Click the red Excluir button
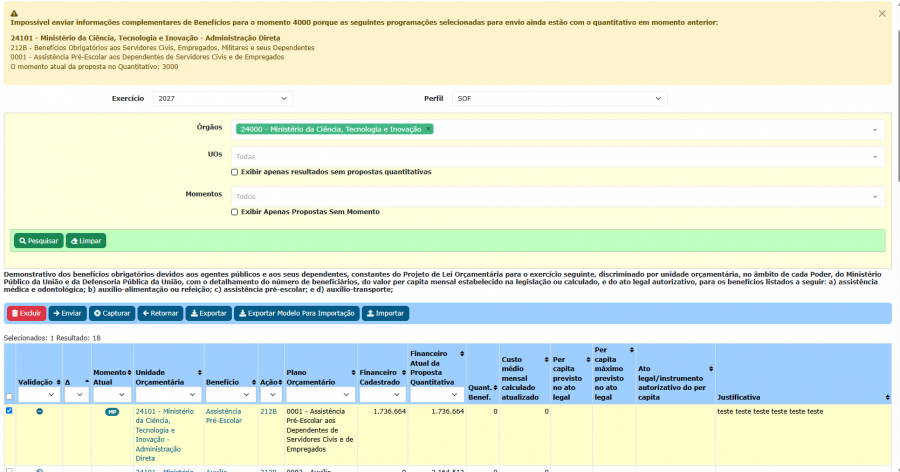Image resolution: width=900 pixels, height=472 pixels. [x=26, y=314]
